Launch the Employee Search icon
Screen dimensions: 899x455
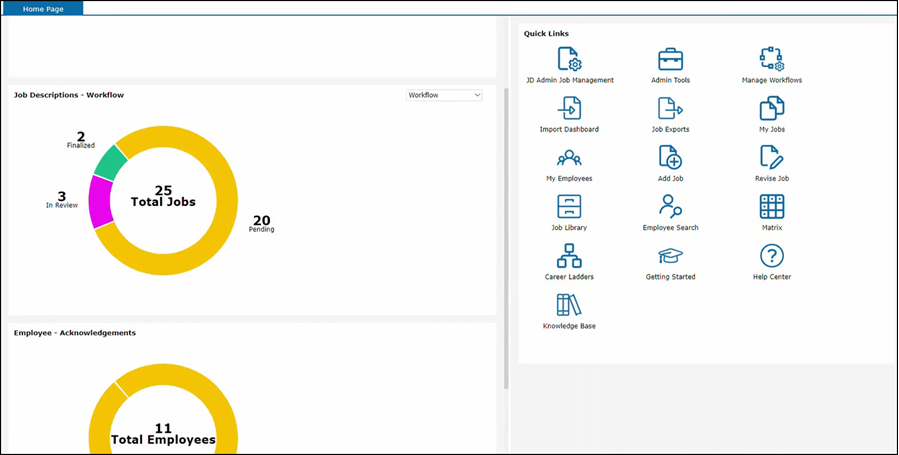(x=670, y=206)
